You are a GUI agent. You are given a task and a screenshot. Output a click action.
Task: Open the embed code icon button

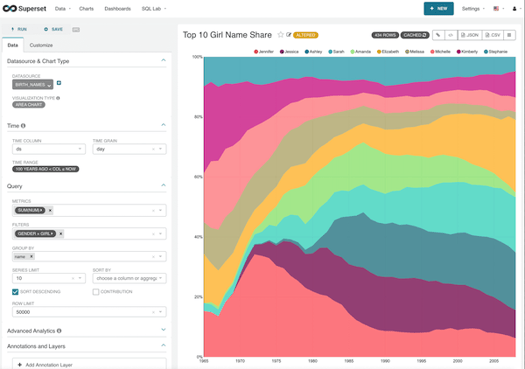click(451, 35)
